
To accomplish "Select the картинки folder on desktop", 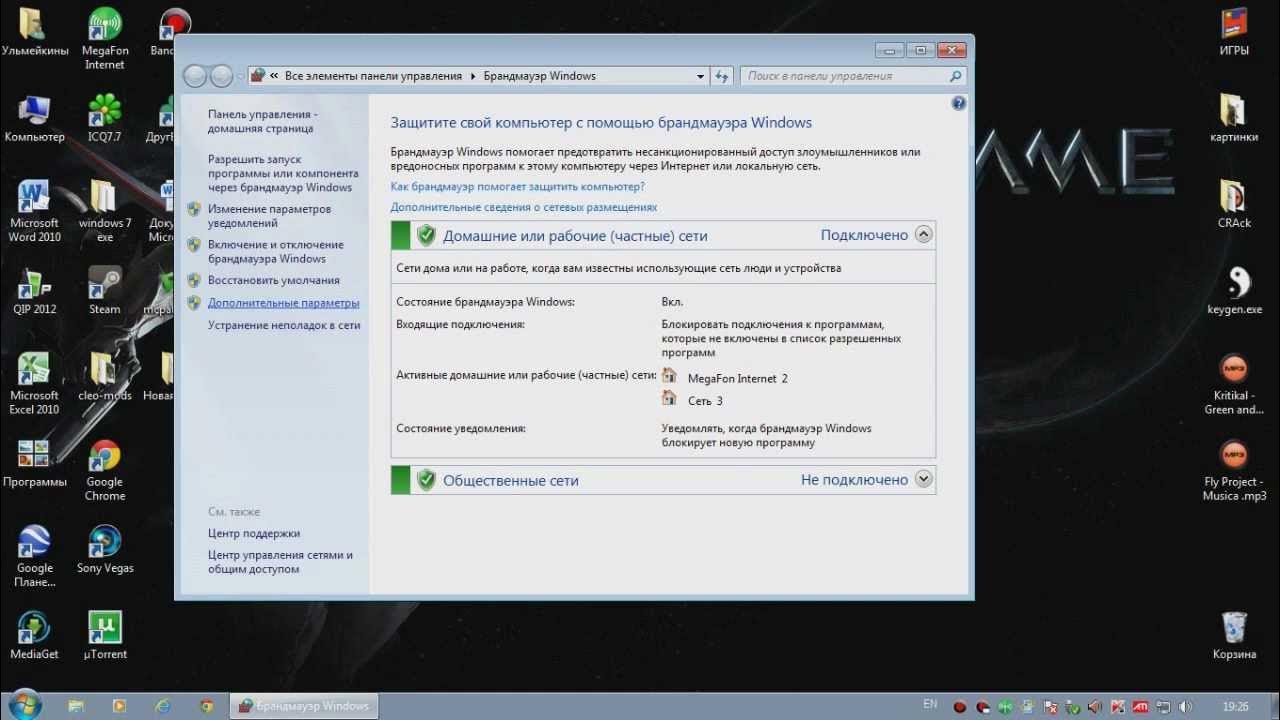I will click(1234, 117).
